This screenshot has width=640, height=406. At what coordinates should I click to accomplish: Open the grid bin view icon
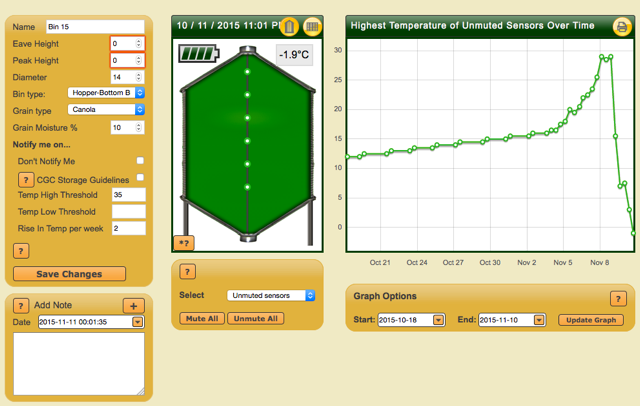[x=312, y=27]
